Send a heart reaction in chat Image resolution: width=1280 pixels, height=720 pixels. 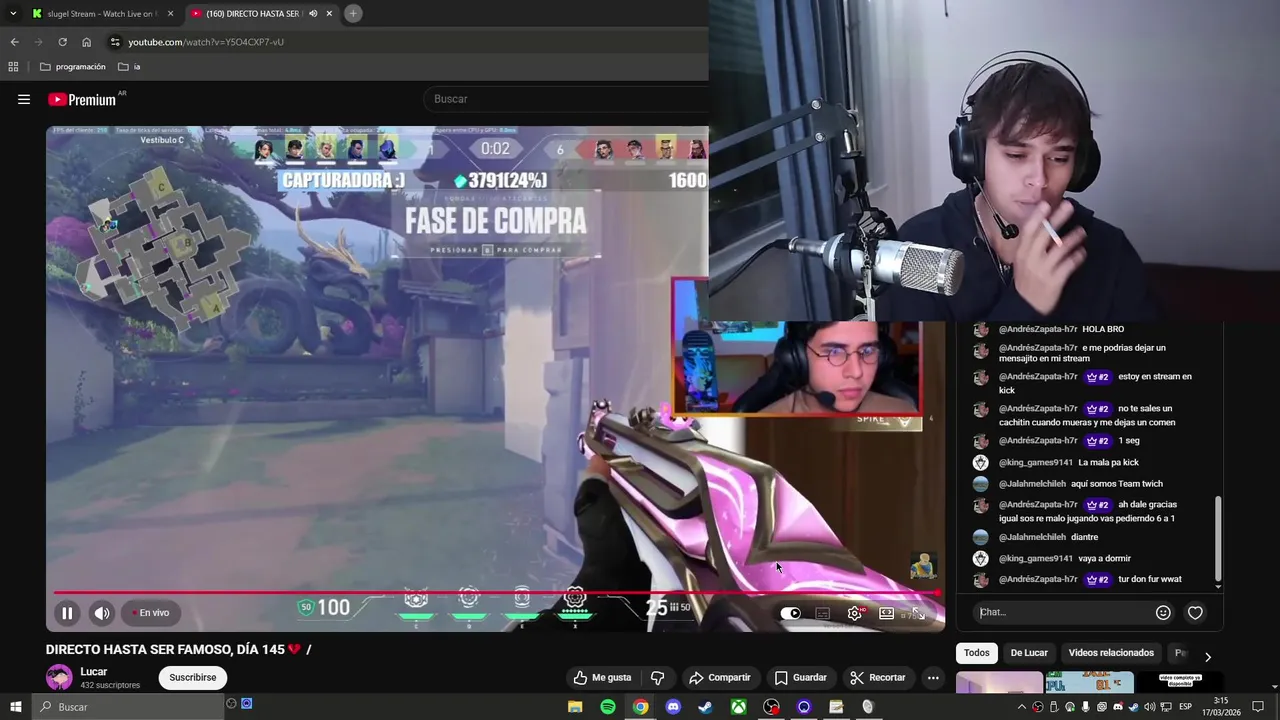click(1195, 612)
